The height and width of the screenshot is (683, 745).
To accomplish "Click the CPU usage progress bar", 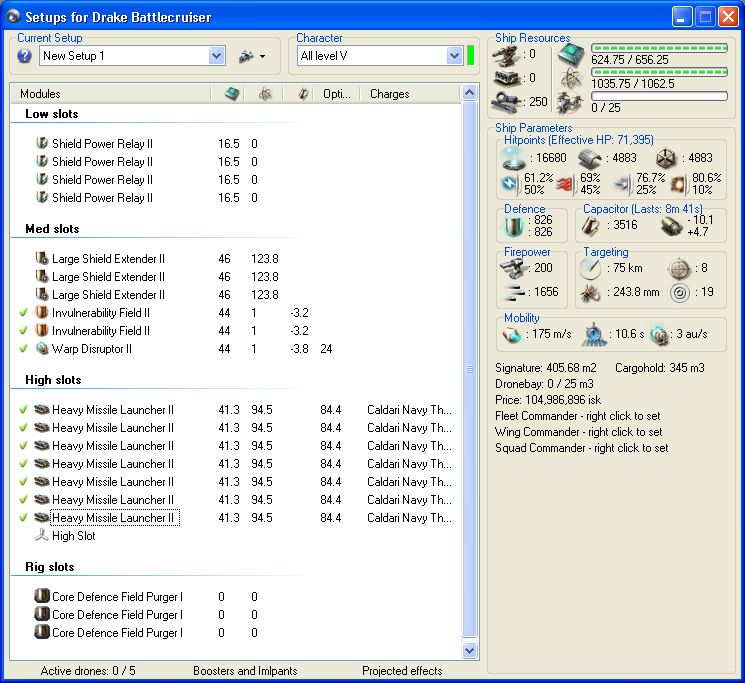I will coord(659,48).
